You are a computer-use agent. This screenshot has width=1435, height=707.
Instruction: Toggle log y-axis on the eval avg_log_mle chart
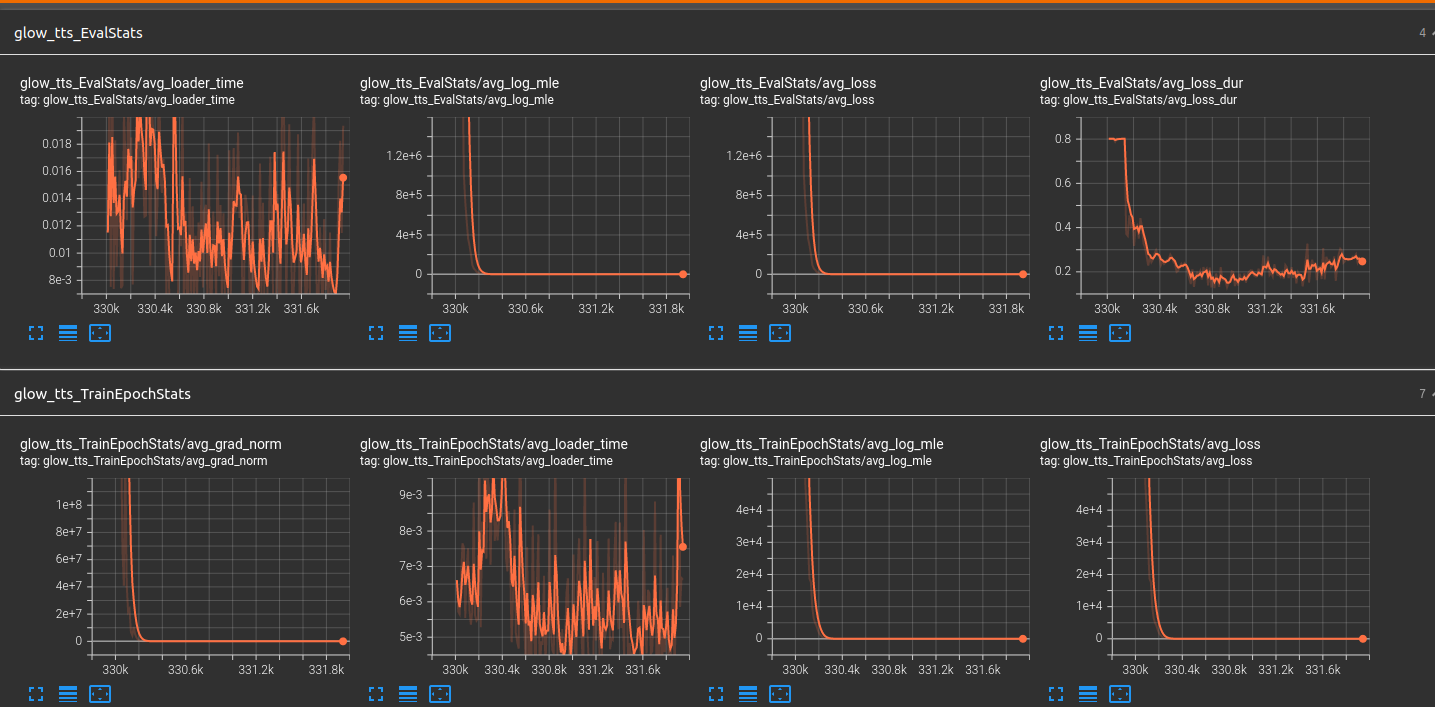(x=407, y=333)
